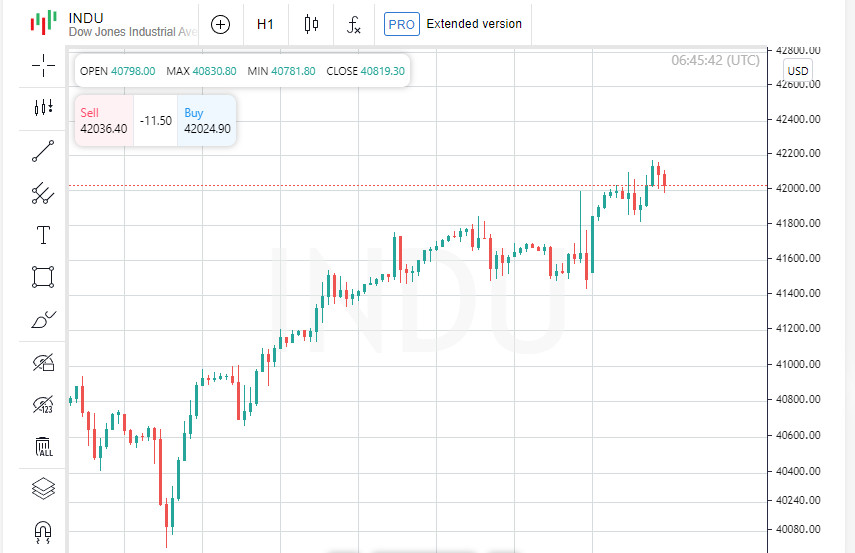This screenshot has width=855, height=553.
Task: Toggle magnet snap mode
Action: pyautogui.click(x=43, y=530)
